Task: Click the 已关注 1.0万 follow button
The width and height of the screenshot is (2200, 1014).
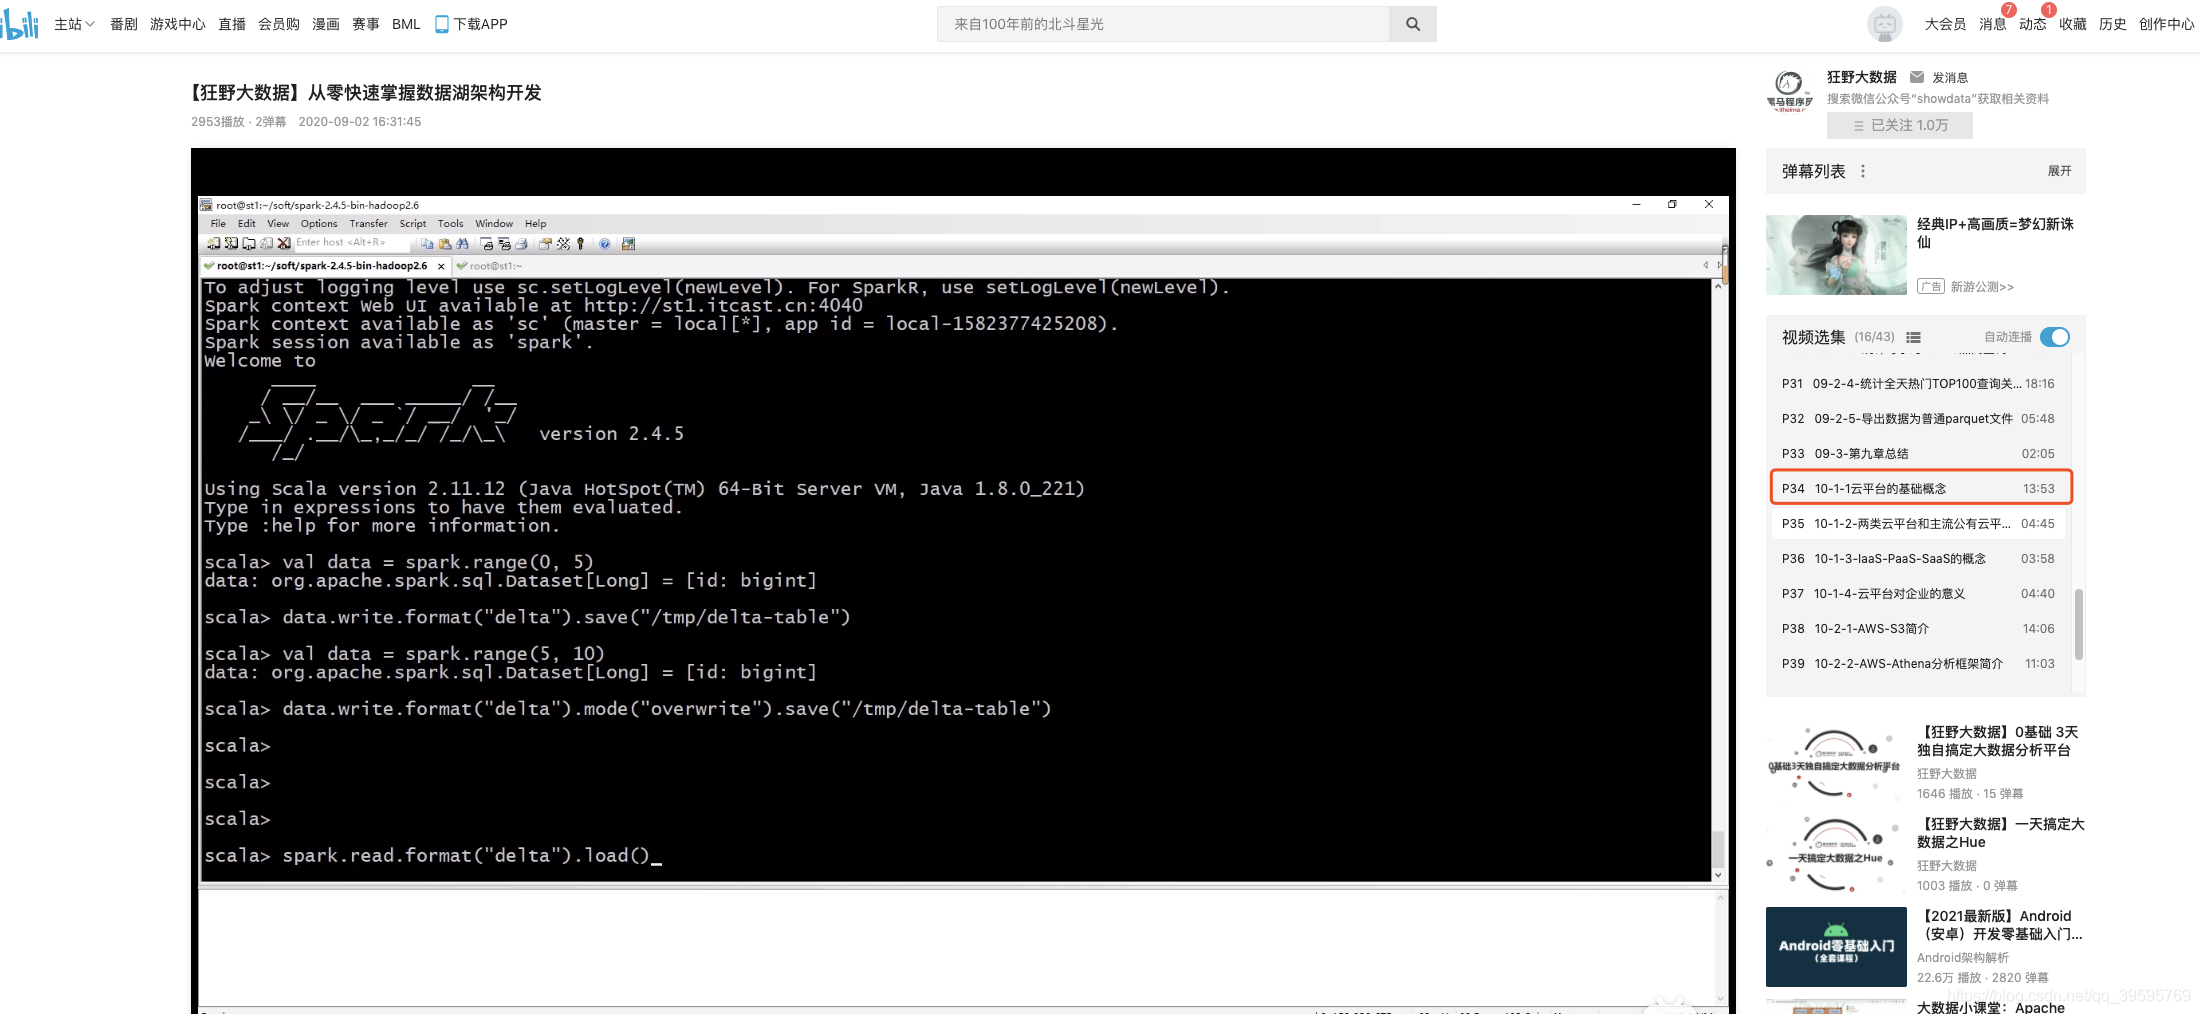Action: click(1900, 125)
